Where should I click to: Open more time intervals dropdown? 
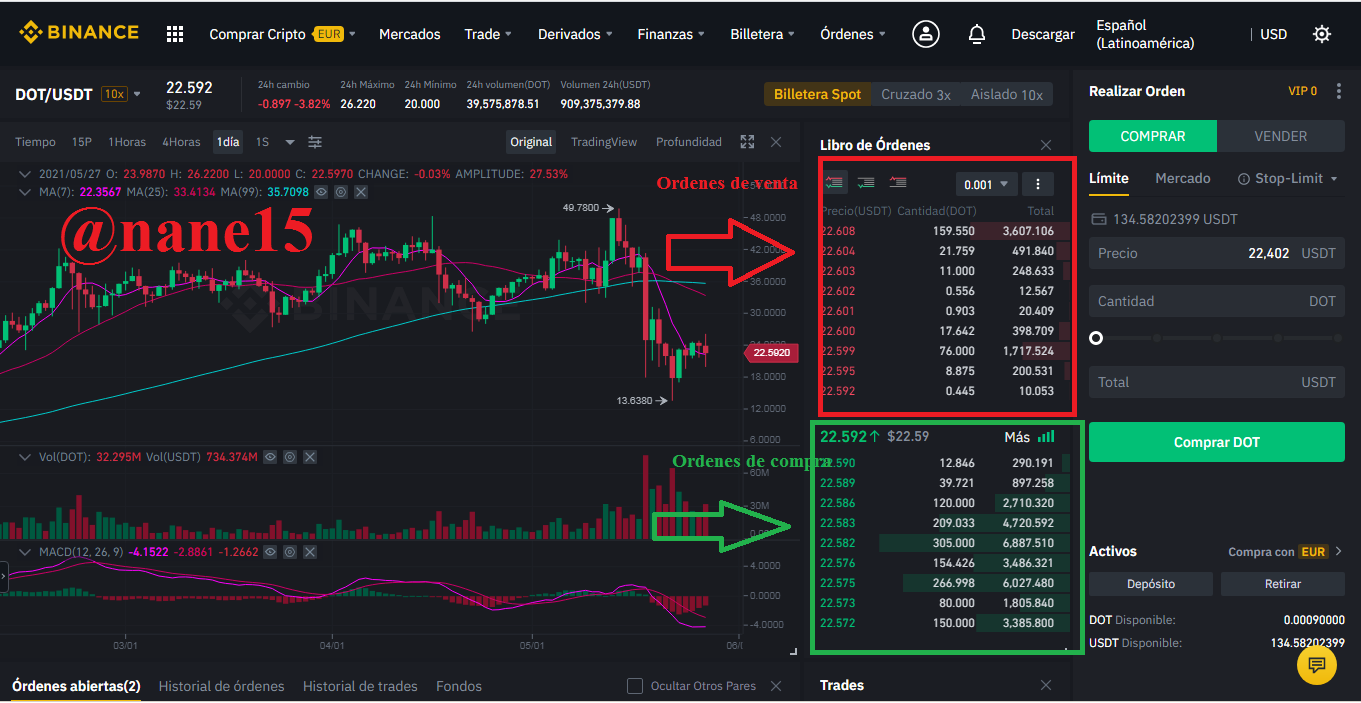[290, 142]
